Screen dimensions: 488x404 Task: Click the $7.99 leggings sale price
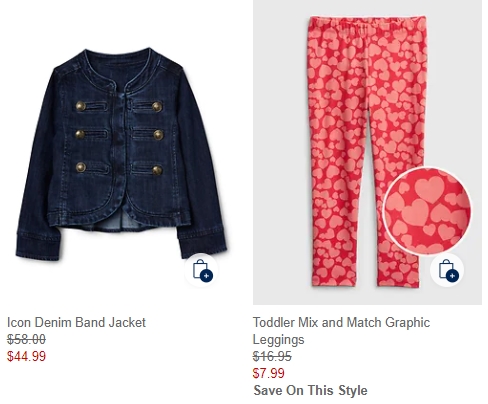[269, 373]
